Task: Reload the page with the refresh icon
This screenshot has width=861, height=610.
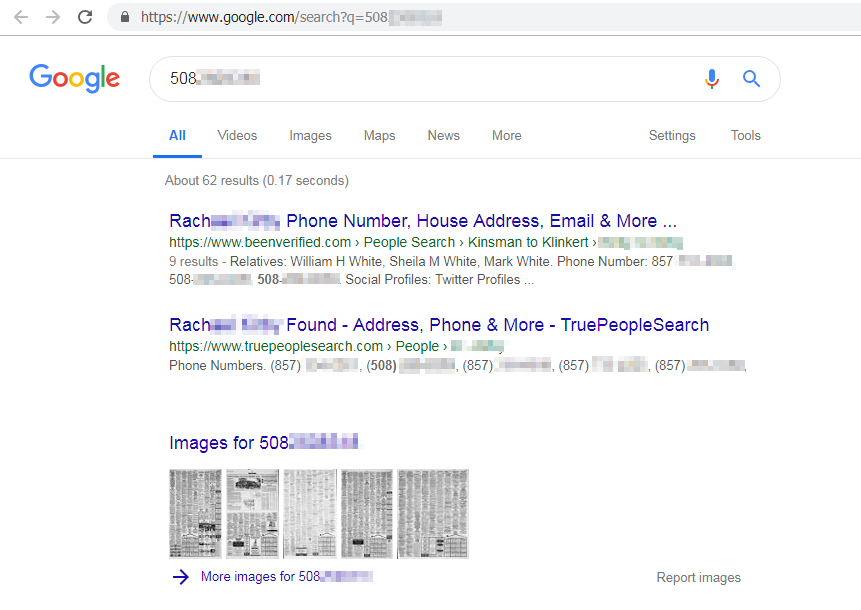Action: (x=85, y=17)
